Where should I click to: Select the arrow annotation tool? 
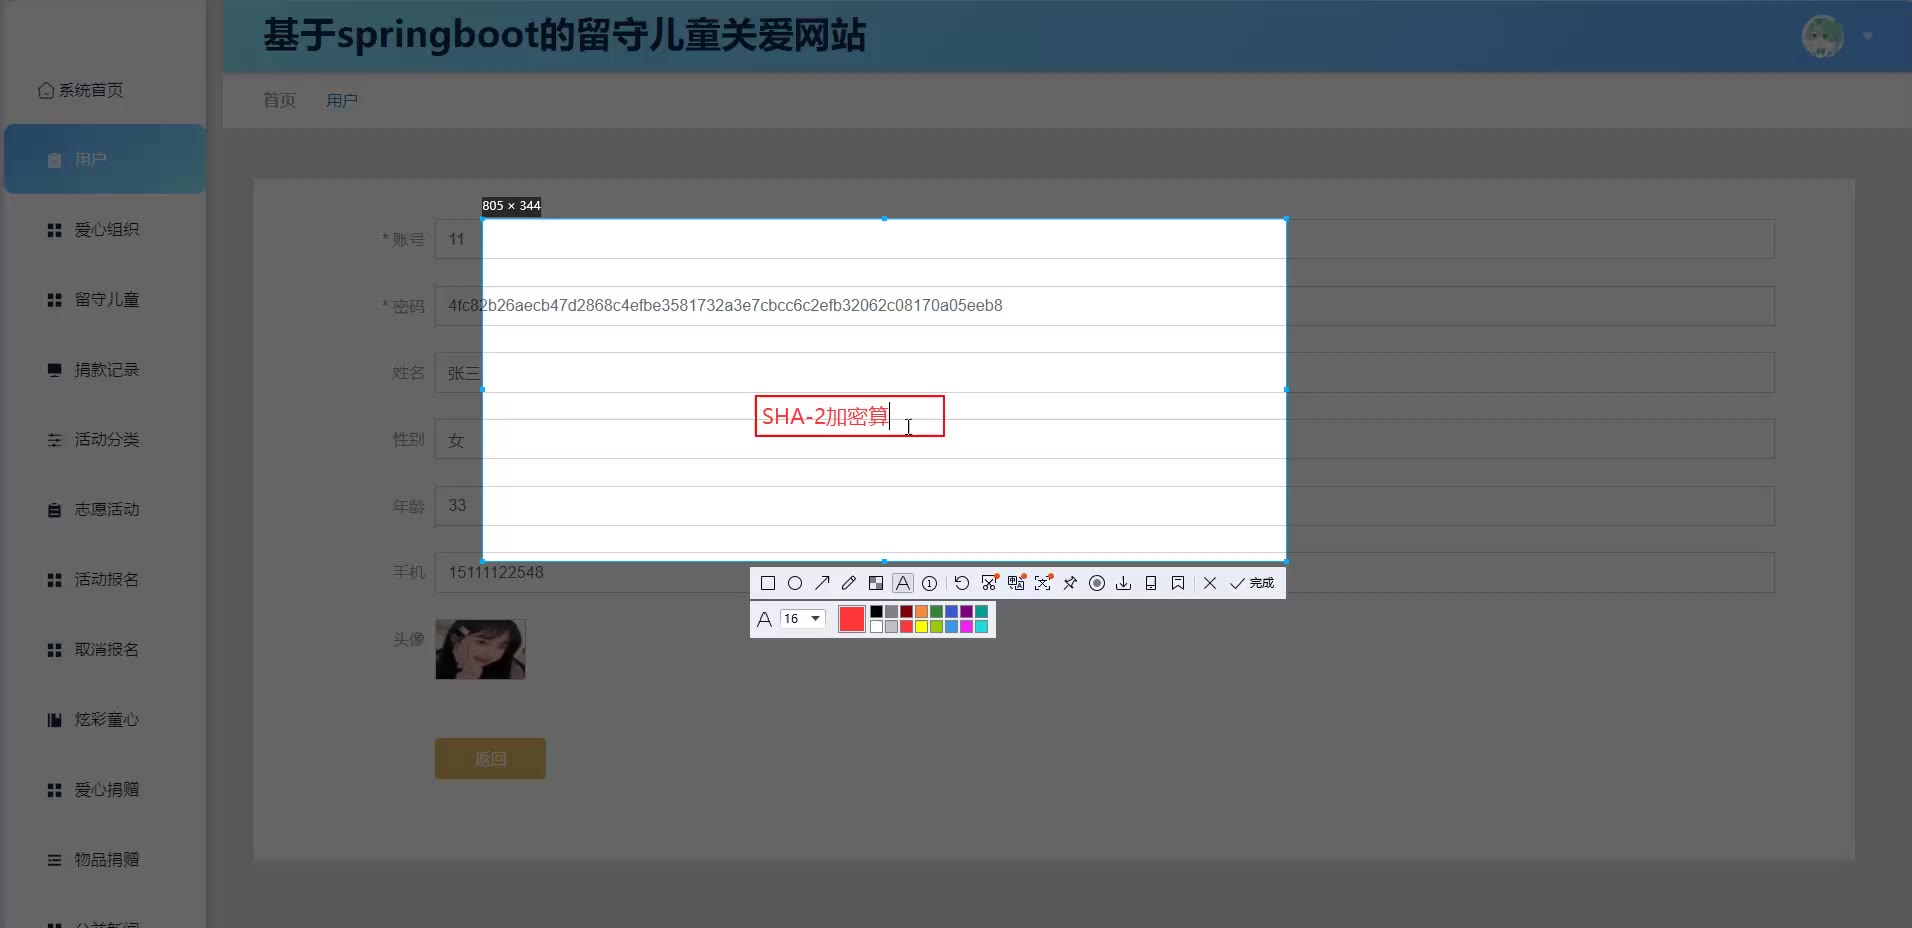[822, 583]
